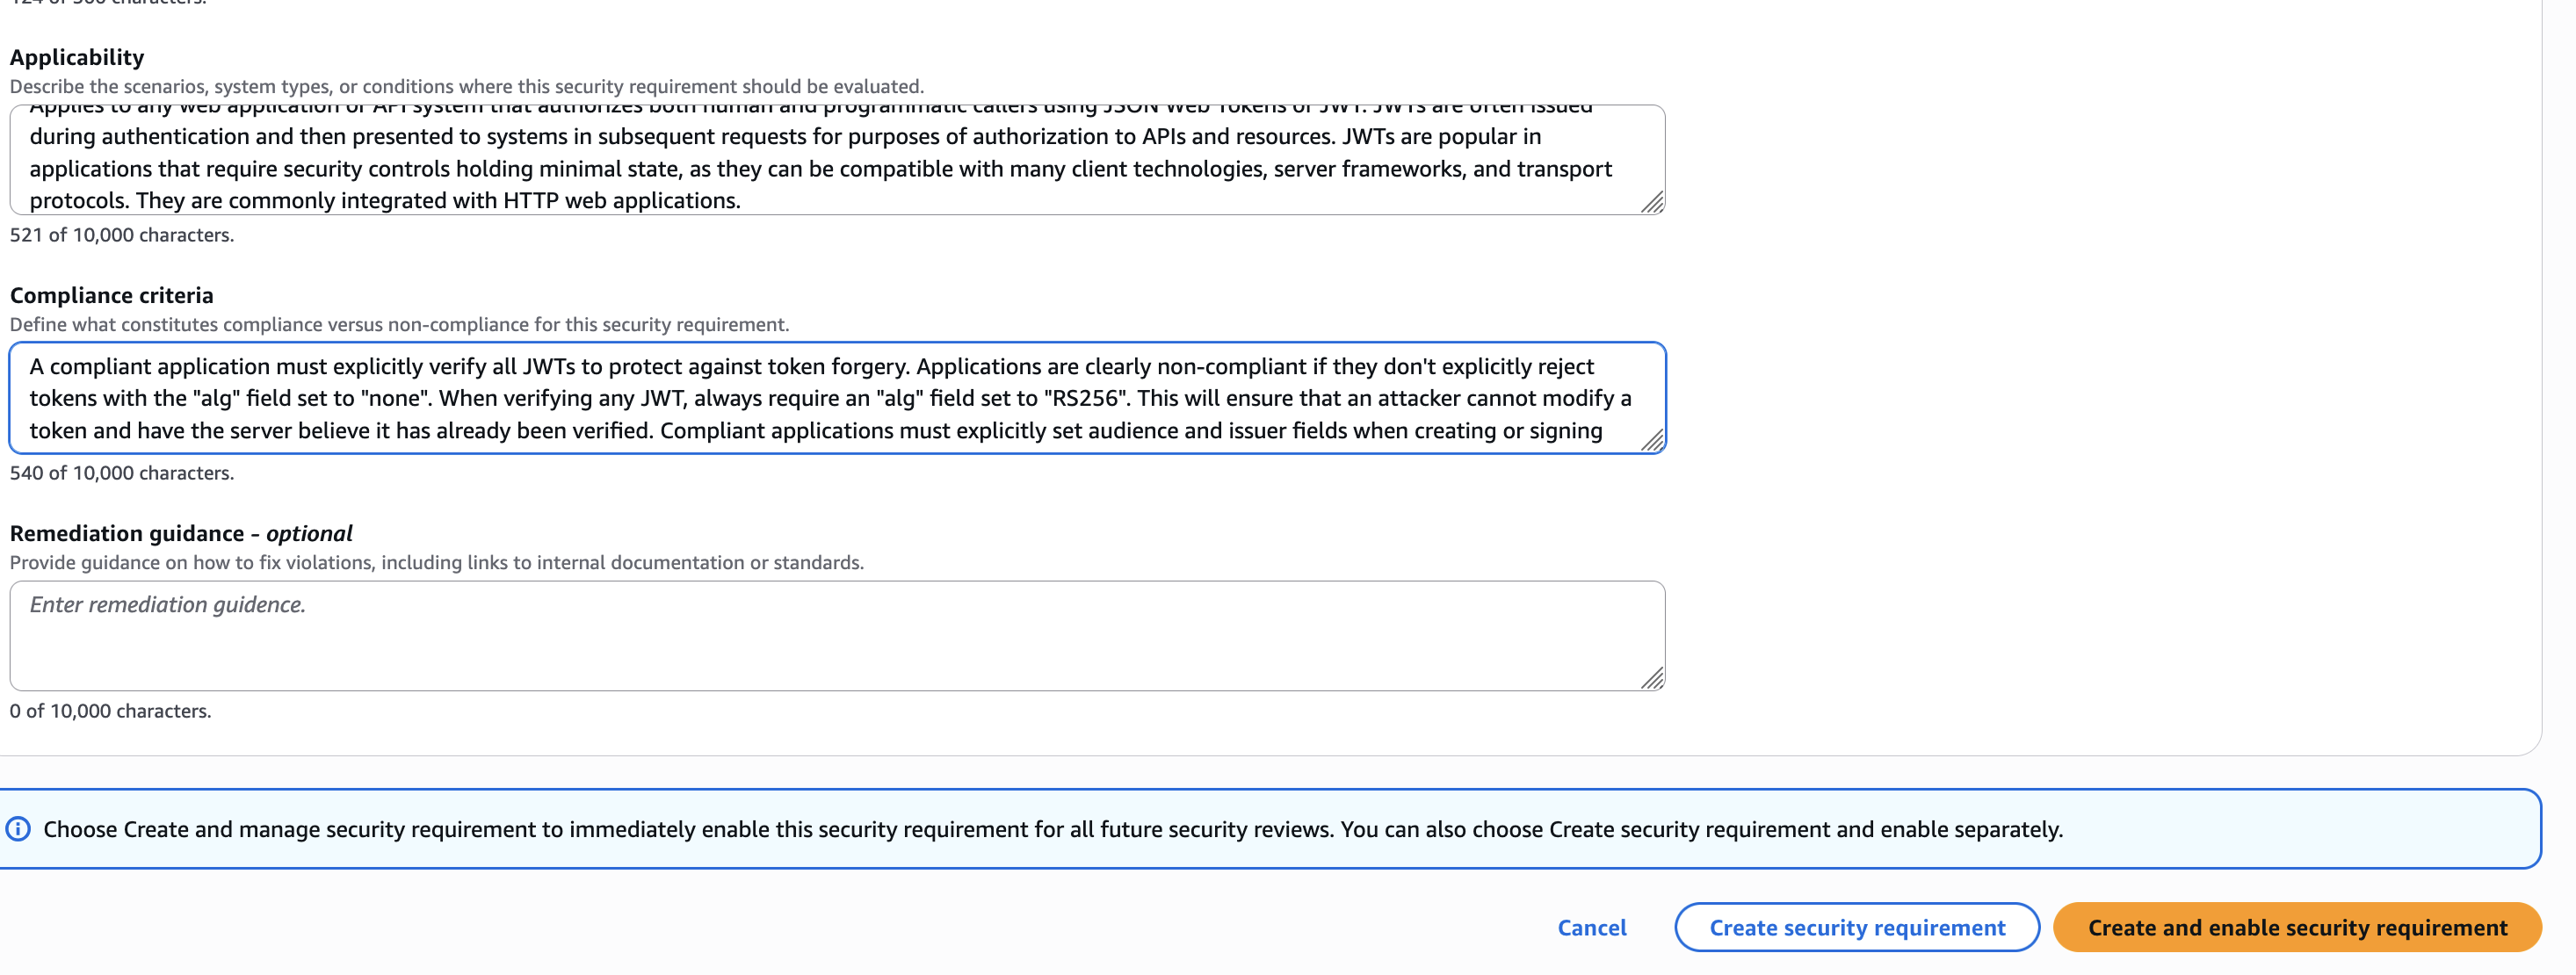
Task: Click the 540 of 10,000 characters counter
Action: (x=121, y=473)
